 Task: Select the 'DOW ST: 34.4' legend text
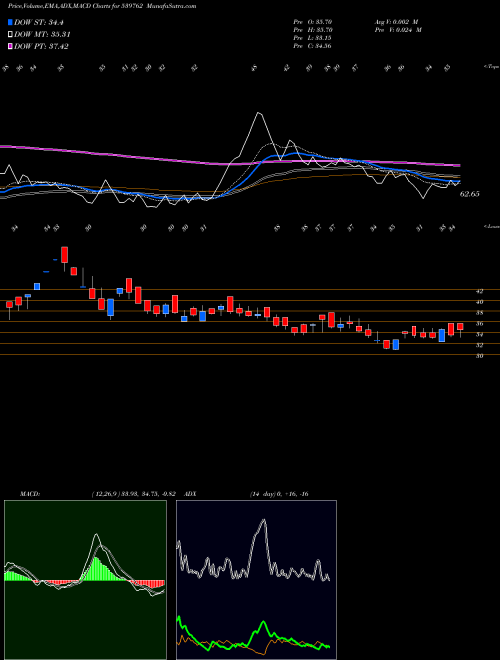pyautogui.click(x=39, y=22)
